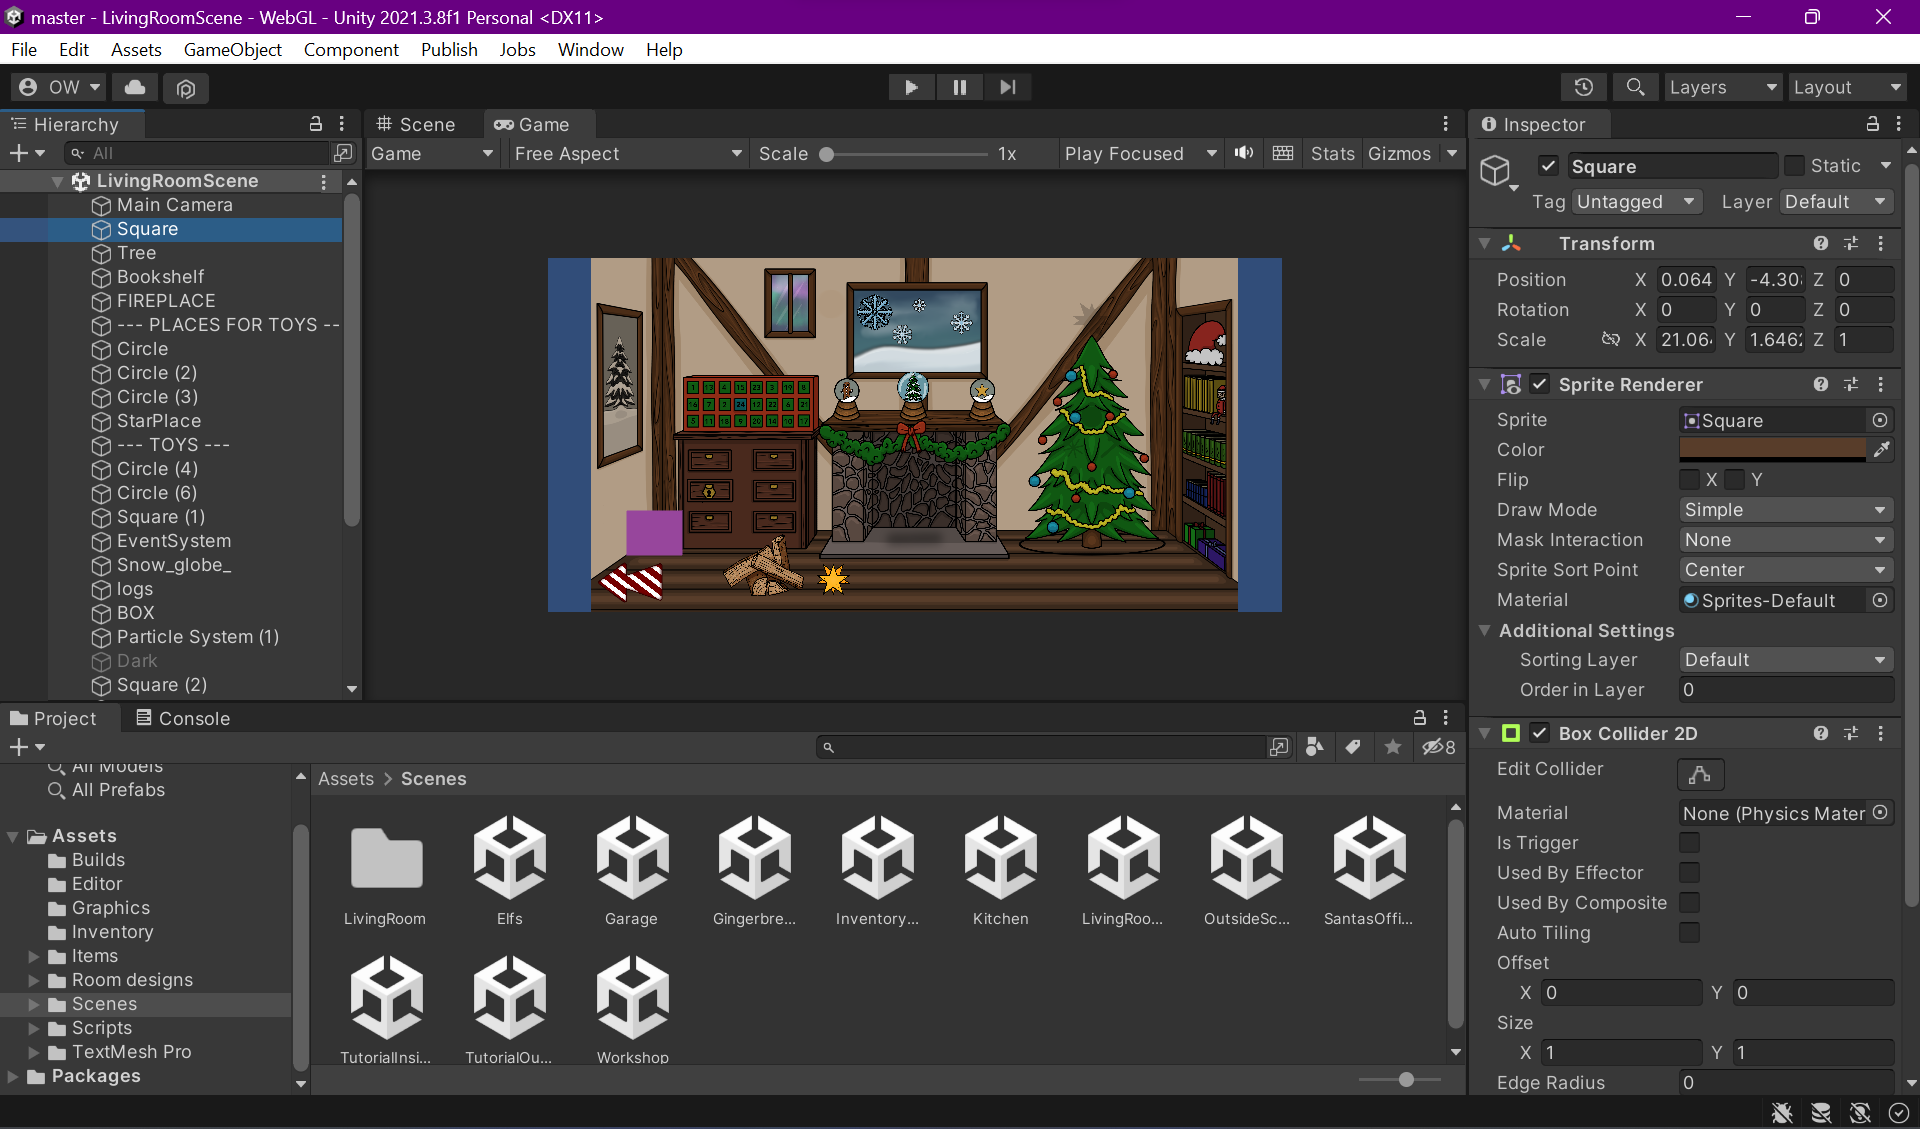Click the Step frame button
Viewport: 1920px width, 1129px height.
[1008, 87]
